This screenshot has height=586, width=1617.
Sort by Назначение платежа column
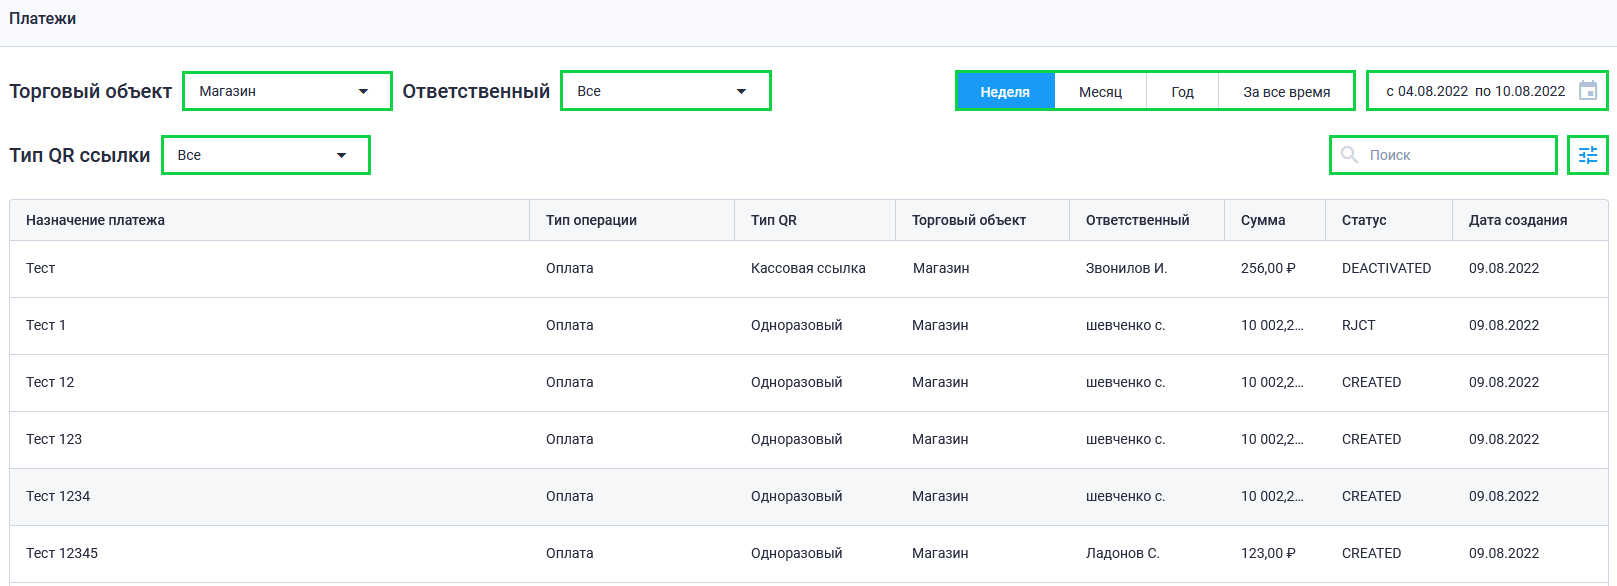[95, 220]
